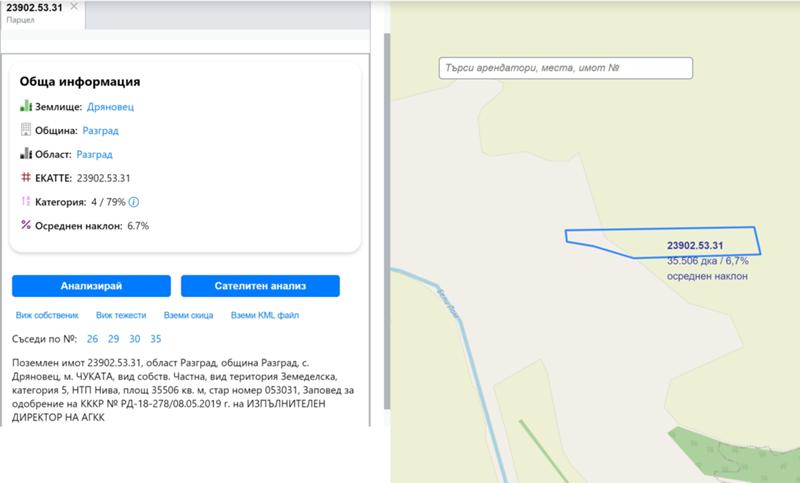Close the 23902.53.31 parcel tab
Image resolution: width=800 pixels, height=483 pixels.
(74, 7)
